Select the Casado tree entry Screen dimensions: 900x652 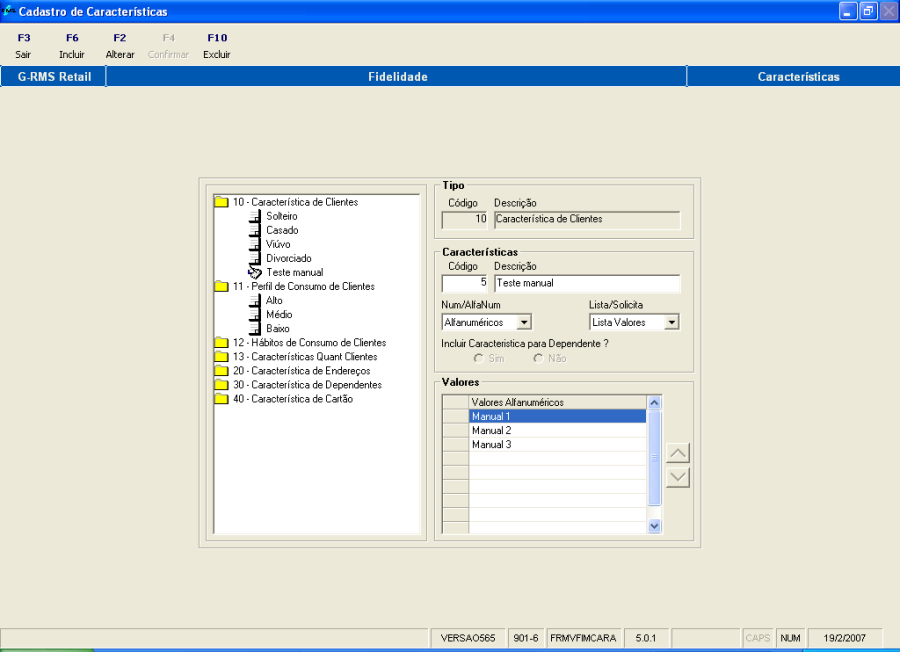pyautogui.click(x=282, y=230)
